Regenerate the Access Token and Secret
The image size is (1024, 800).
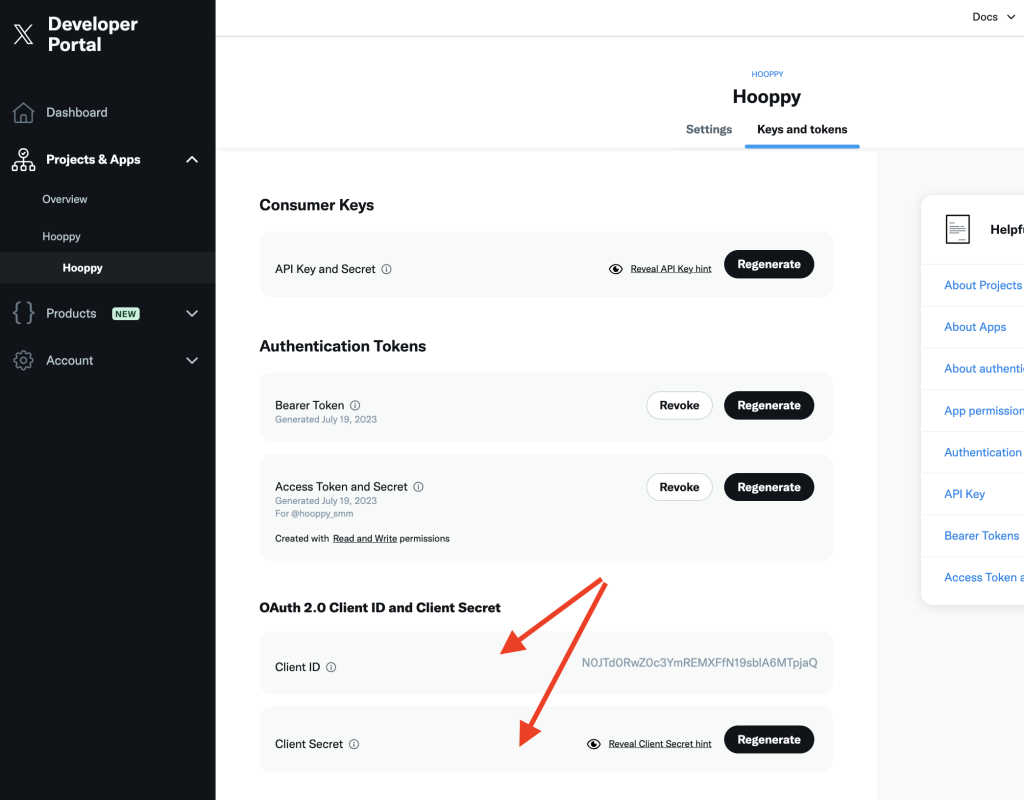(769, 487)
